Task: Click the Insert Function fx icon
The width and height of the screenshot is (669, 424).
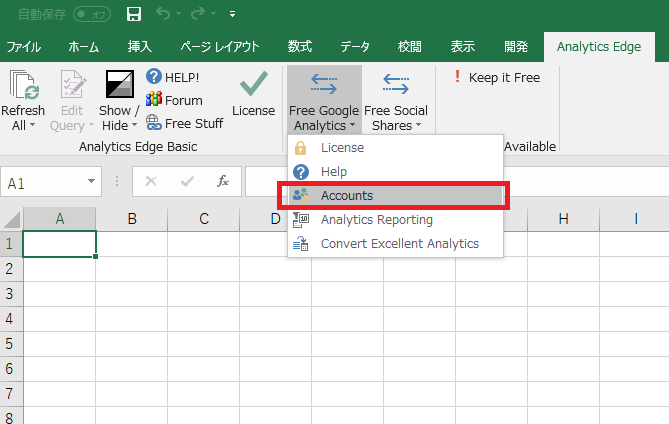Action: [223, 181]
